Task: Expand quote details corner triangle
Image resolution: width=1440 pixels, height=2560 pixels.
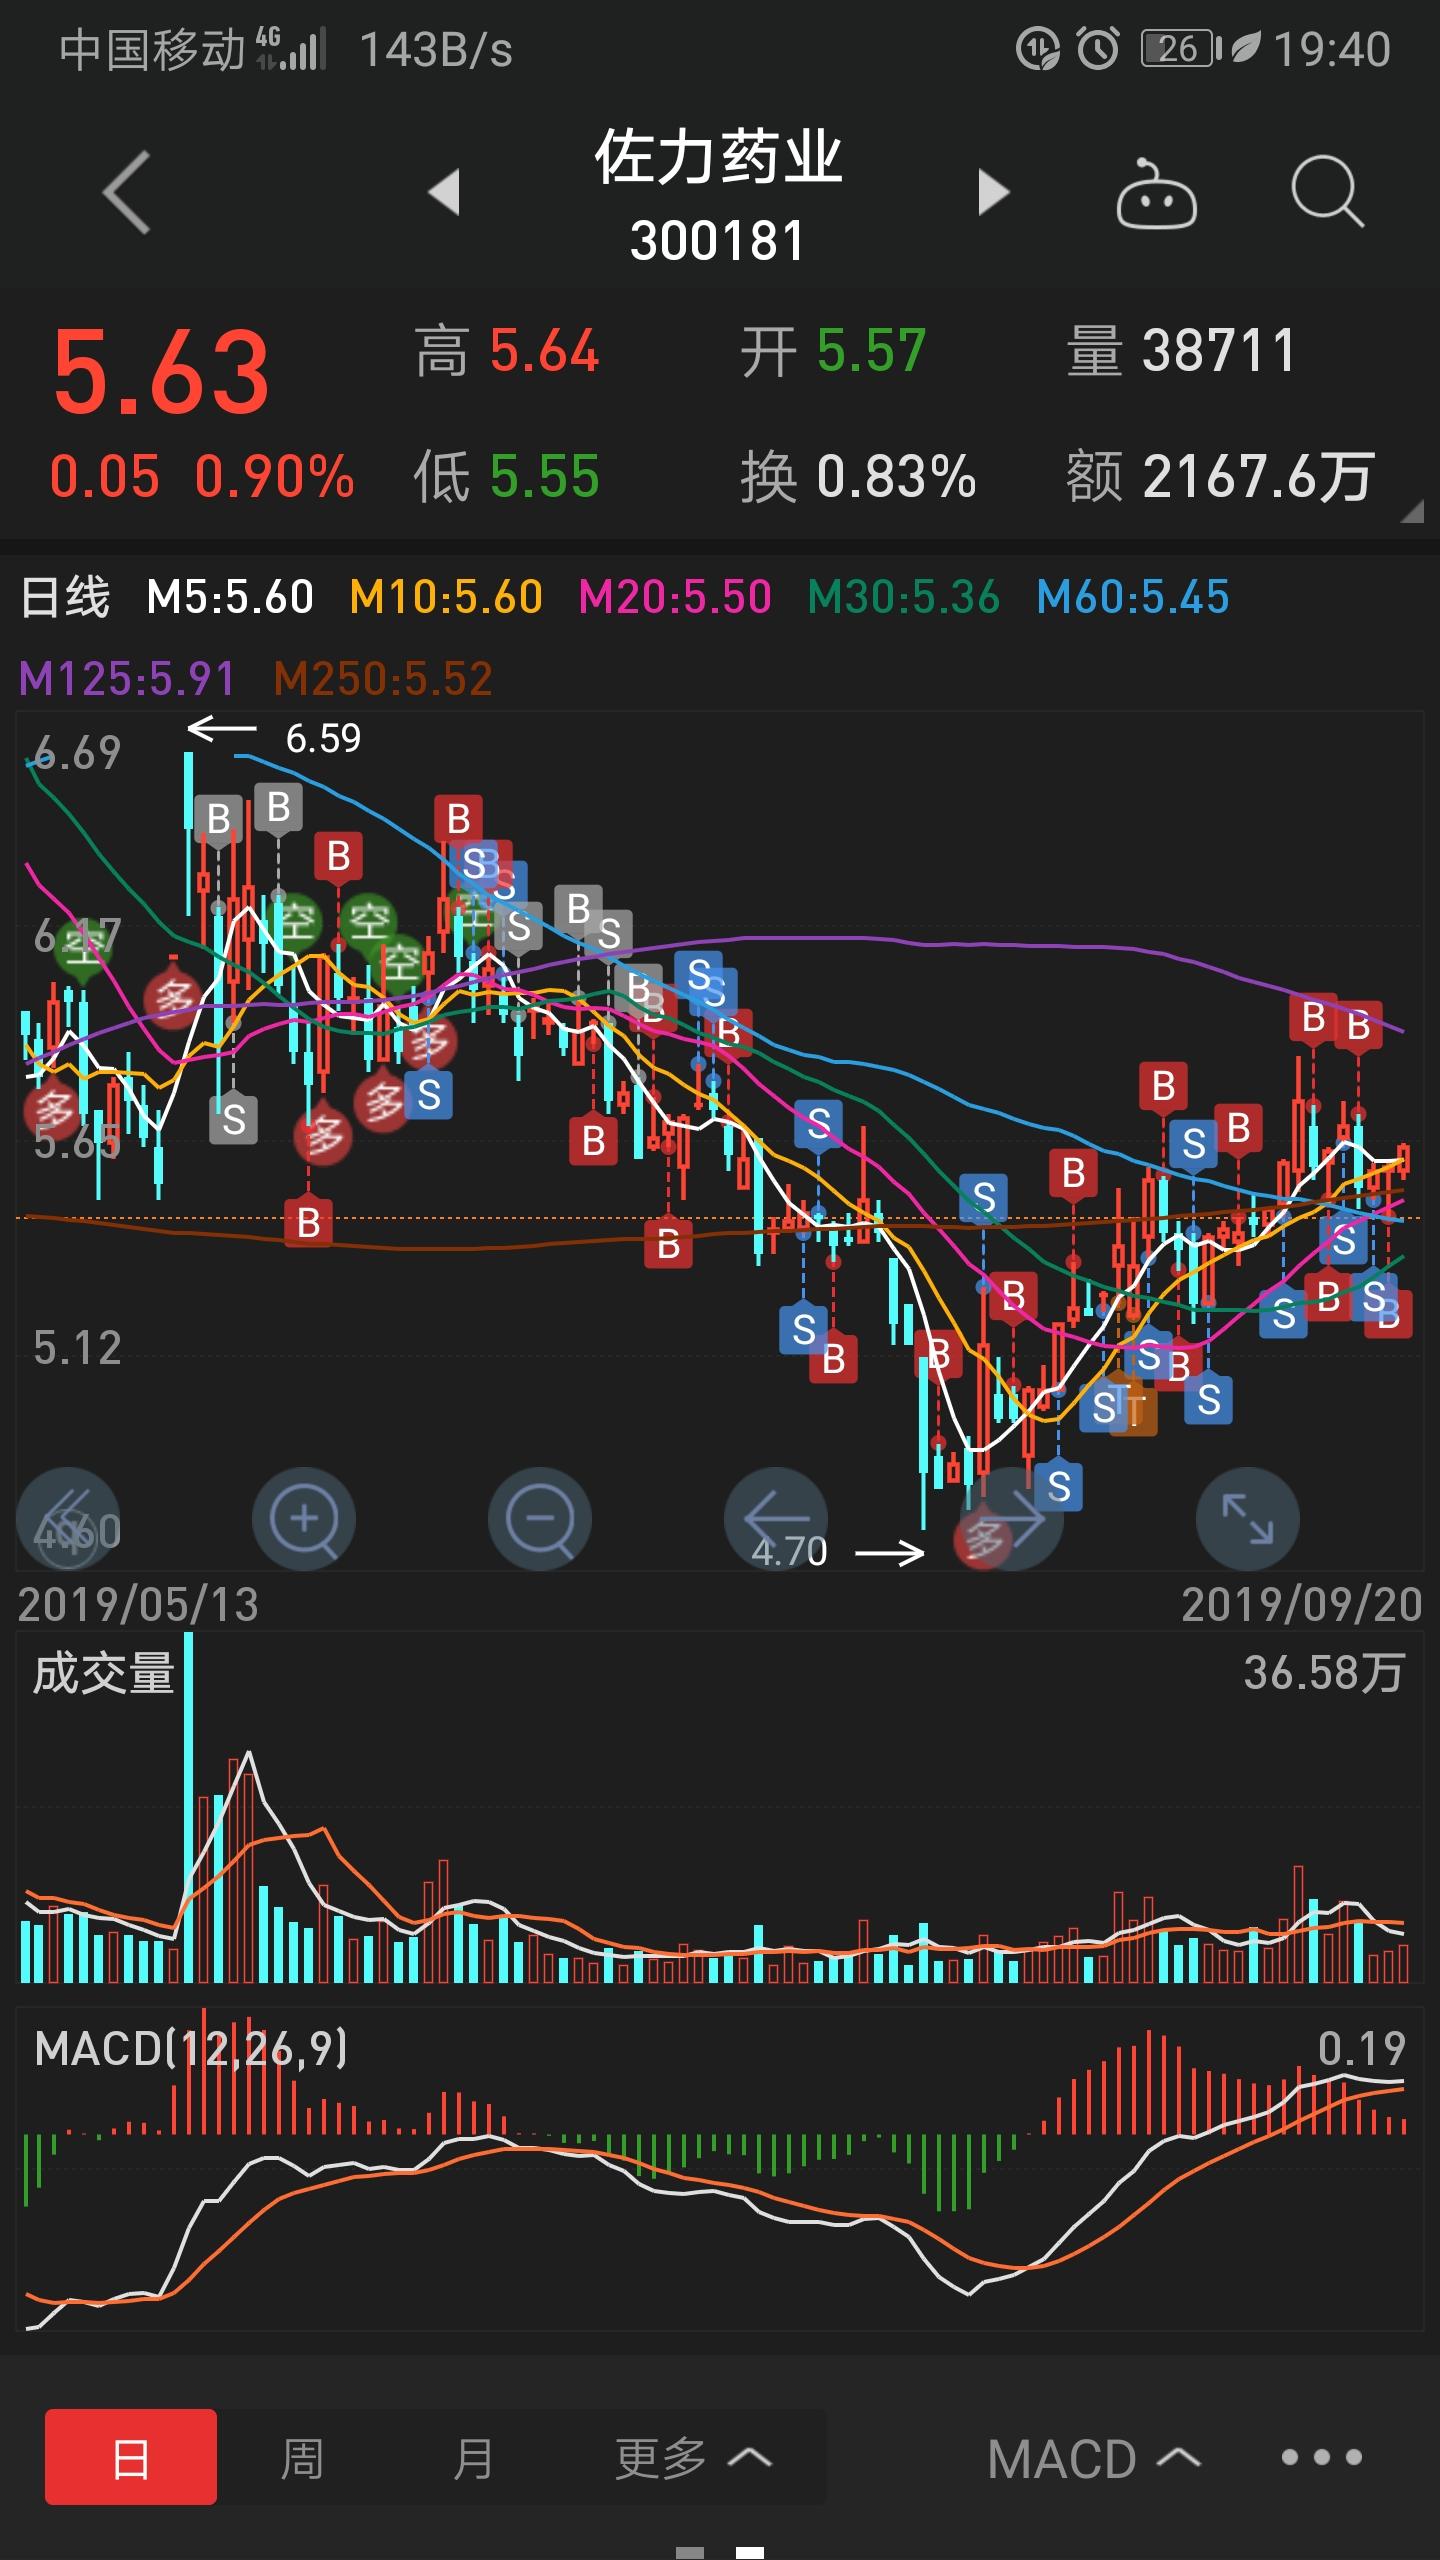Action: point(1411,511)
